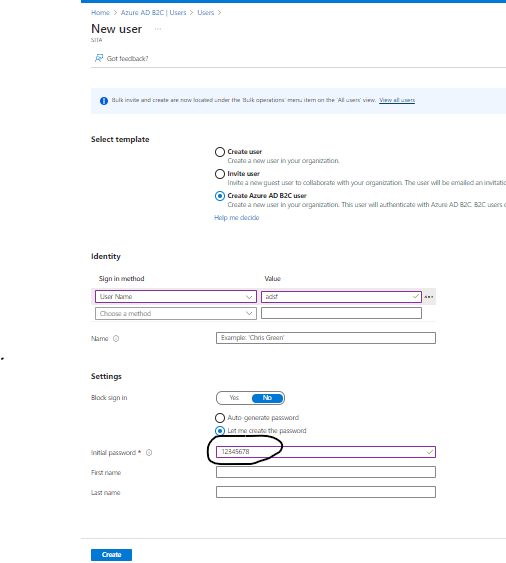The height and width of the screenshot is (563, 506).
Task: Click the Initial password field
Action: [x=326, y=452]
